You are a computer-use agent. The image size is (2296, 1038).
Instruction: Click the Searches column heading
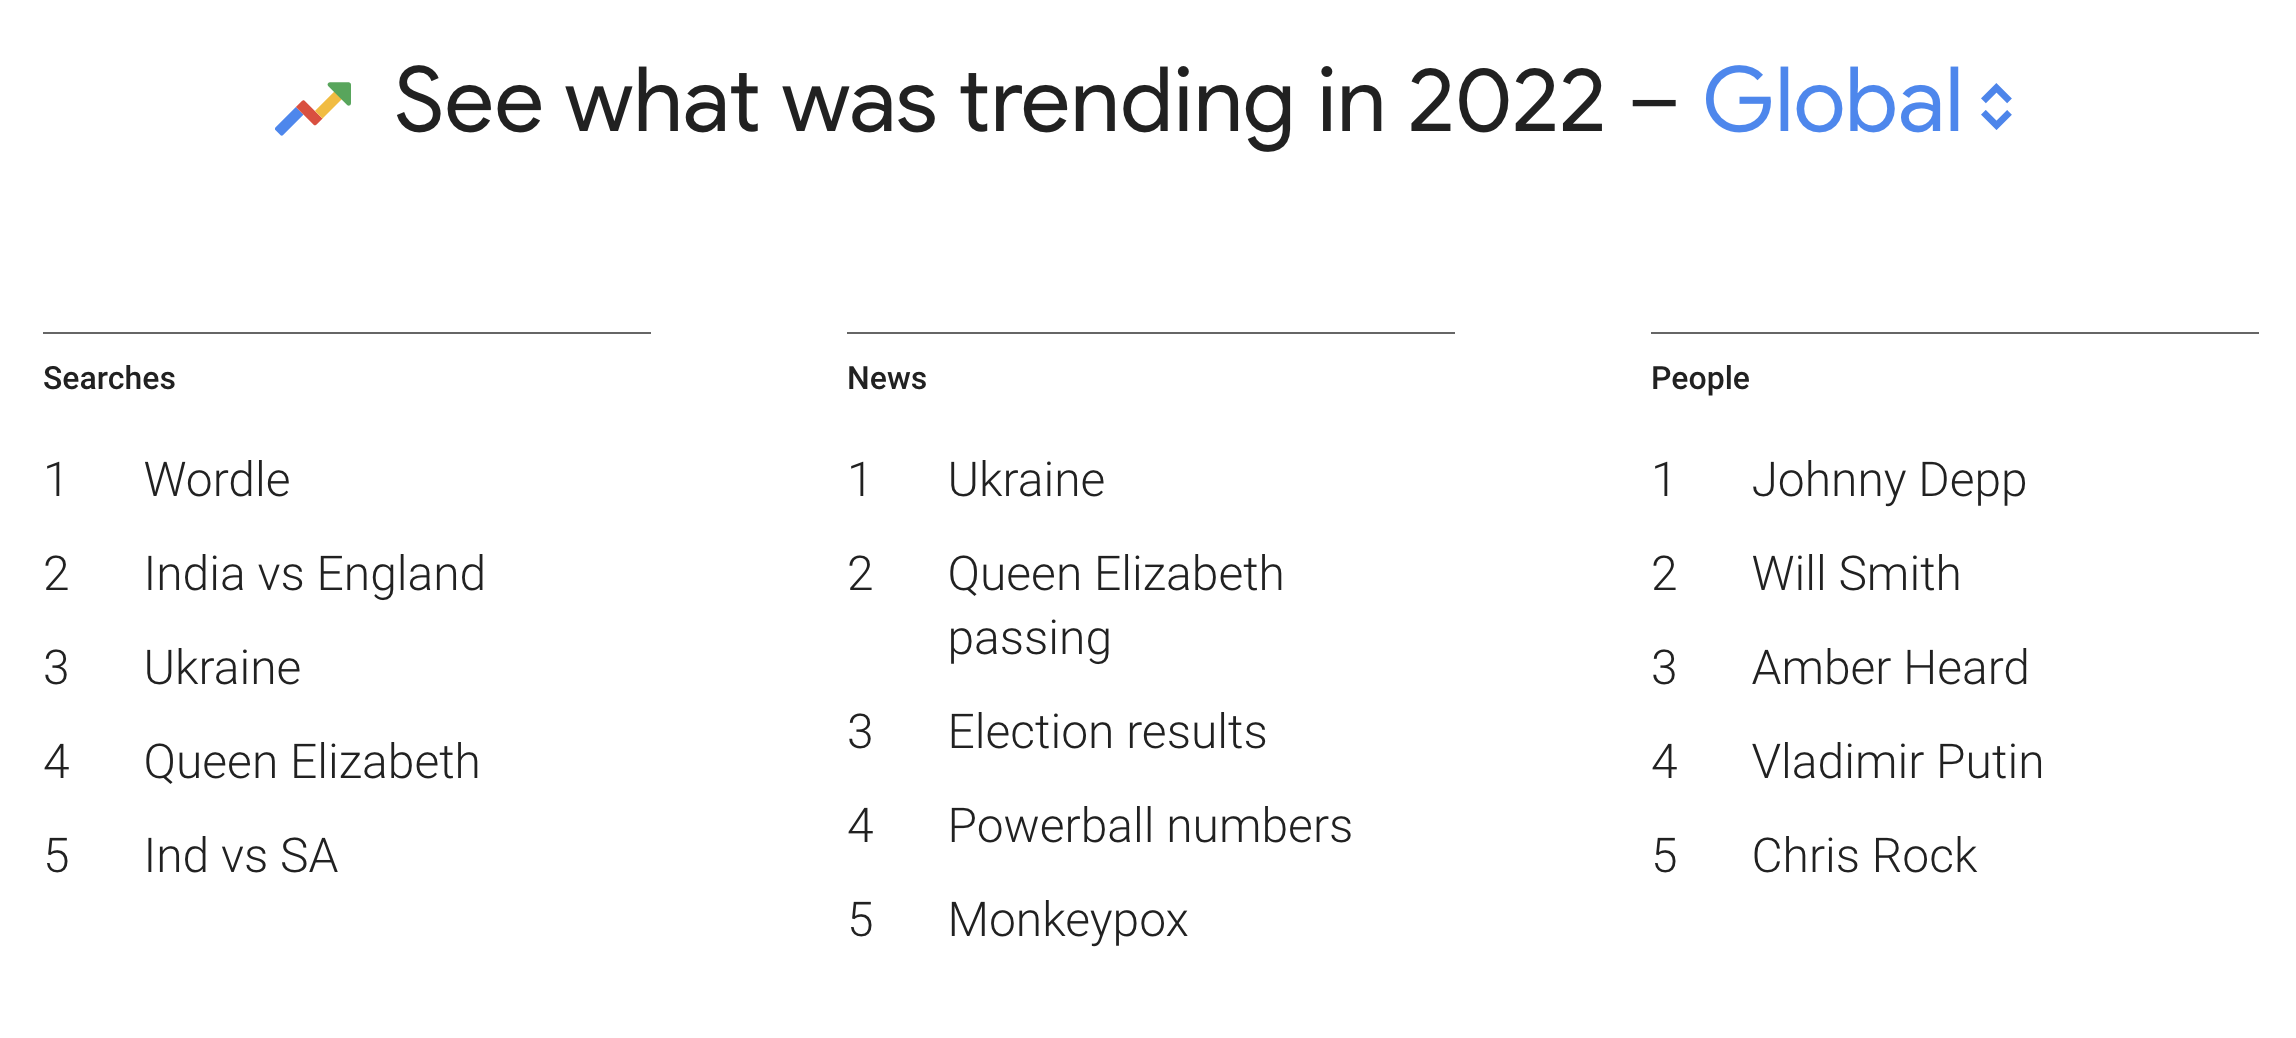point(109,378)
